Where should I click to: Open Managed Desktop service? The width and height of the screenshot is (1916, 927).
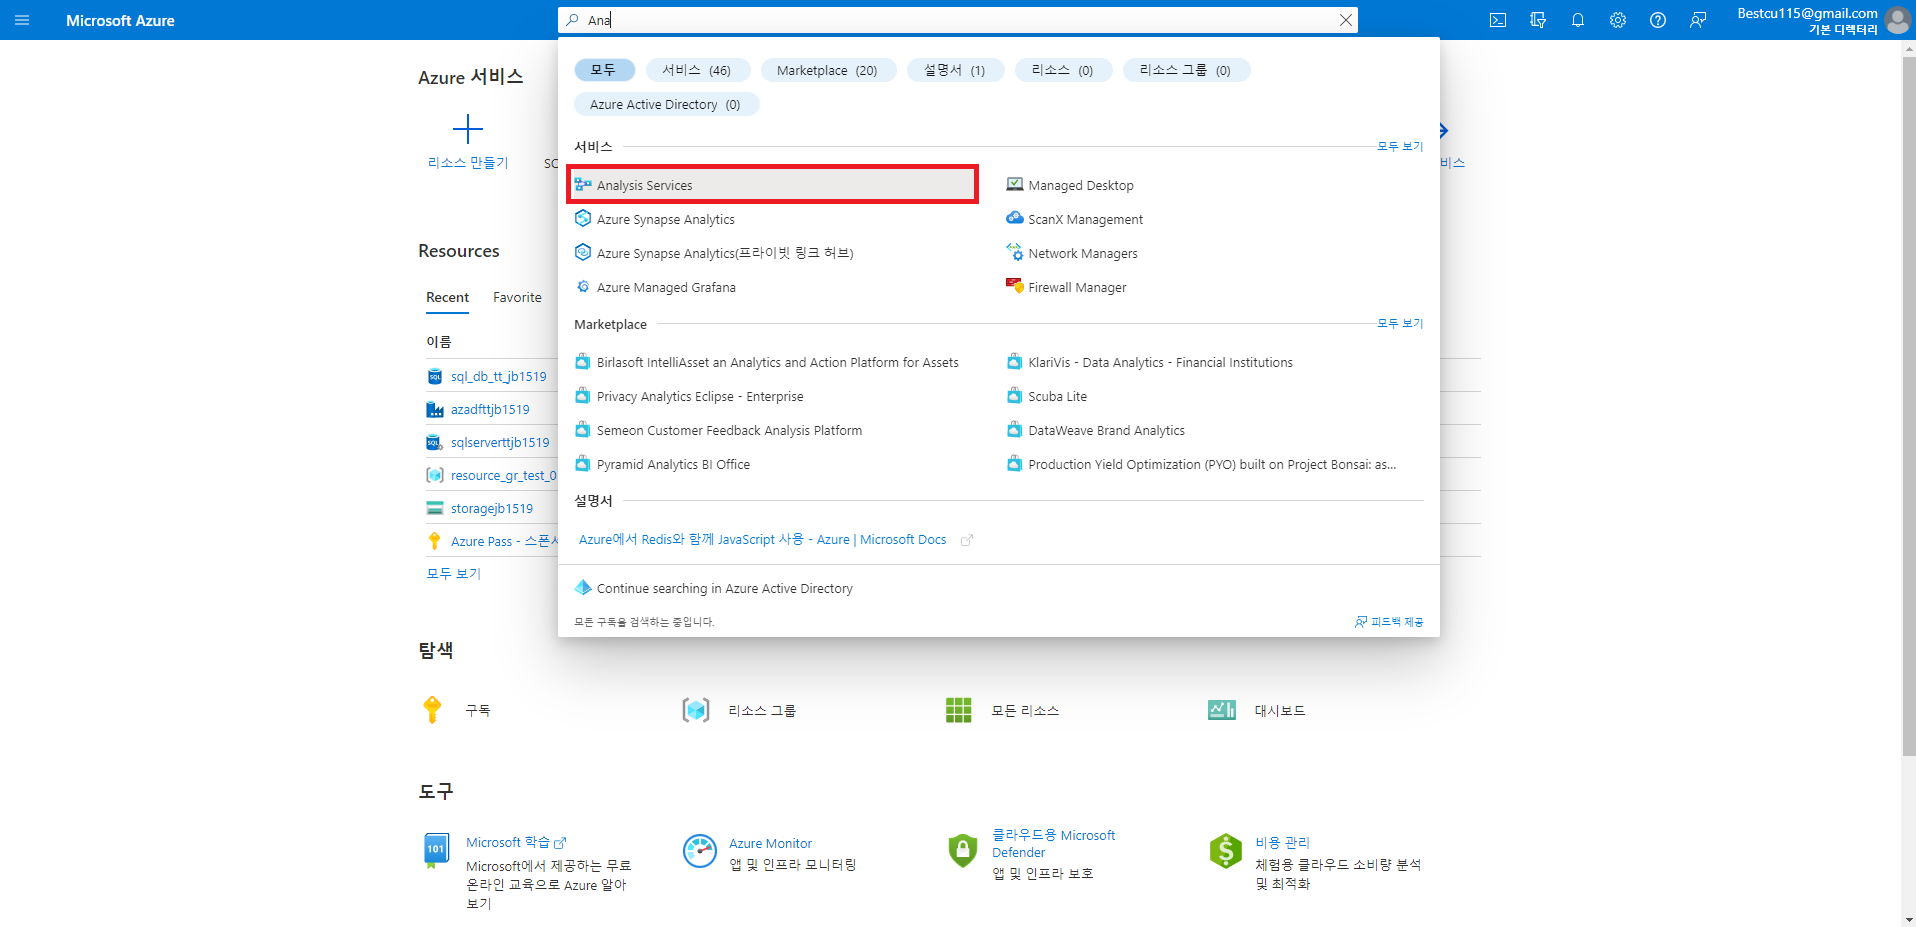(x=1081, y=185)
